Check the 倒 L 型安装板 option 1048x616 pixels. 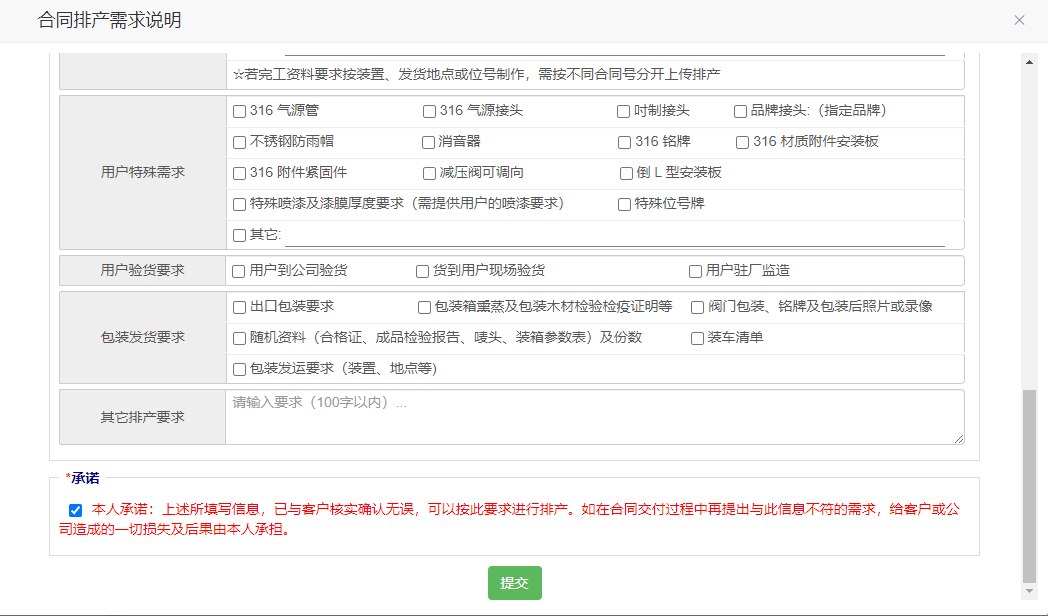(626, 173)
